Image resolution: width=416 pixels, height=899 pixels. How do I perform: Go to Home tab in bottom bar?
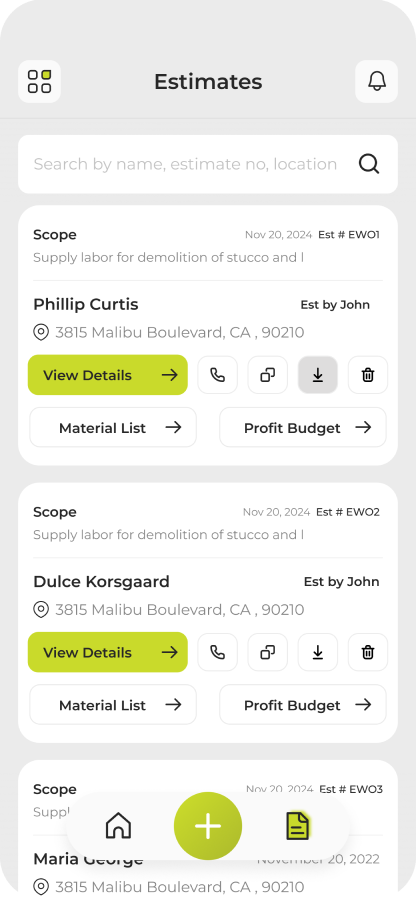[x=119, y=826]
